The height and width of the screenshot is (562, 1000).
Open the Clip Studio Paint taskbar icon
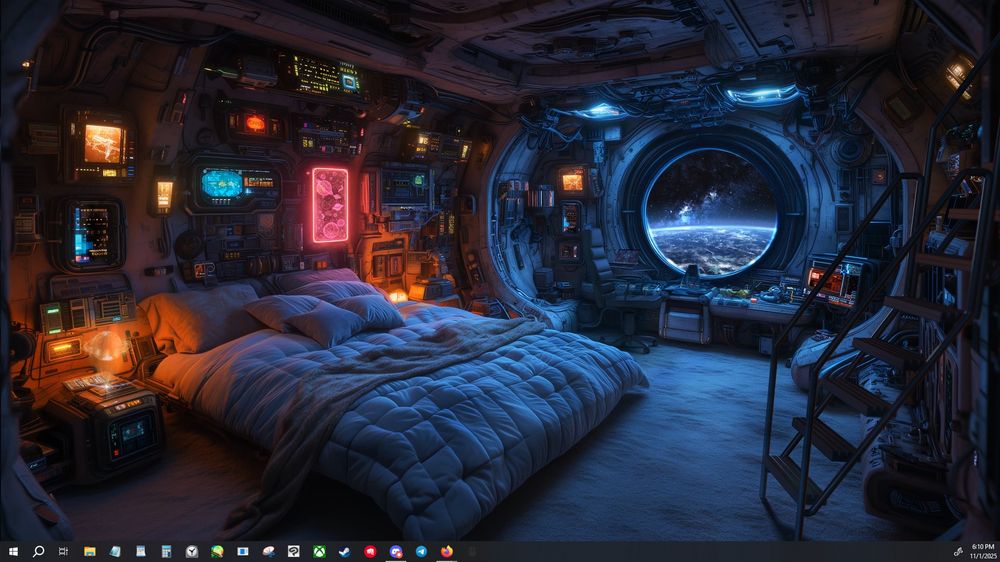(294, 552)
